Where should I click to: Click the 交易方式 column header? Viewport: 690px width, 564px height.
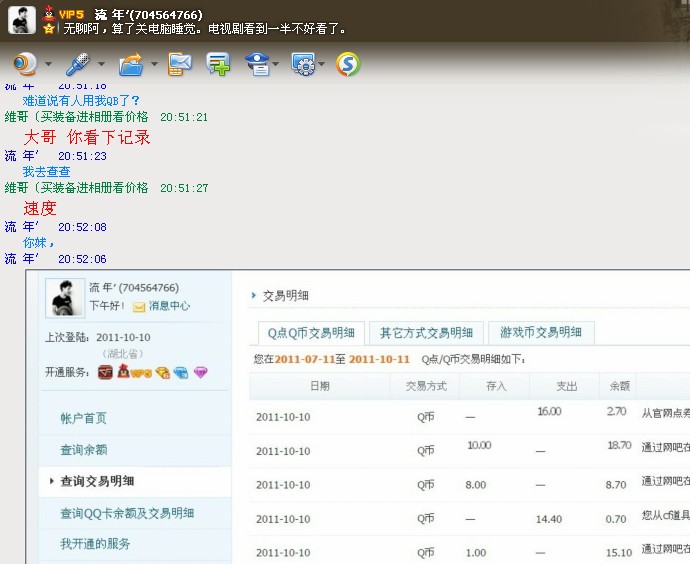(426, 386)
